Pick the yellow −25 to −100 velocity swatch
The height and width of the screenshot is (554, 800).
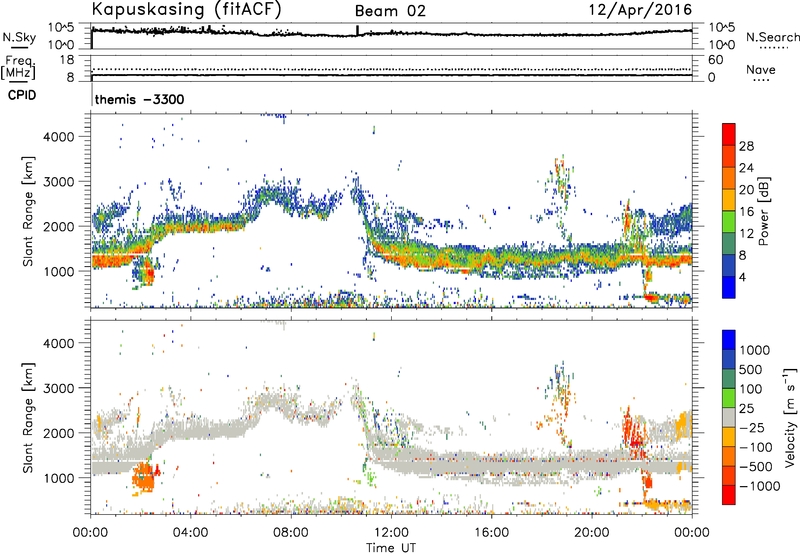tap(729, 437)
